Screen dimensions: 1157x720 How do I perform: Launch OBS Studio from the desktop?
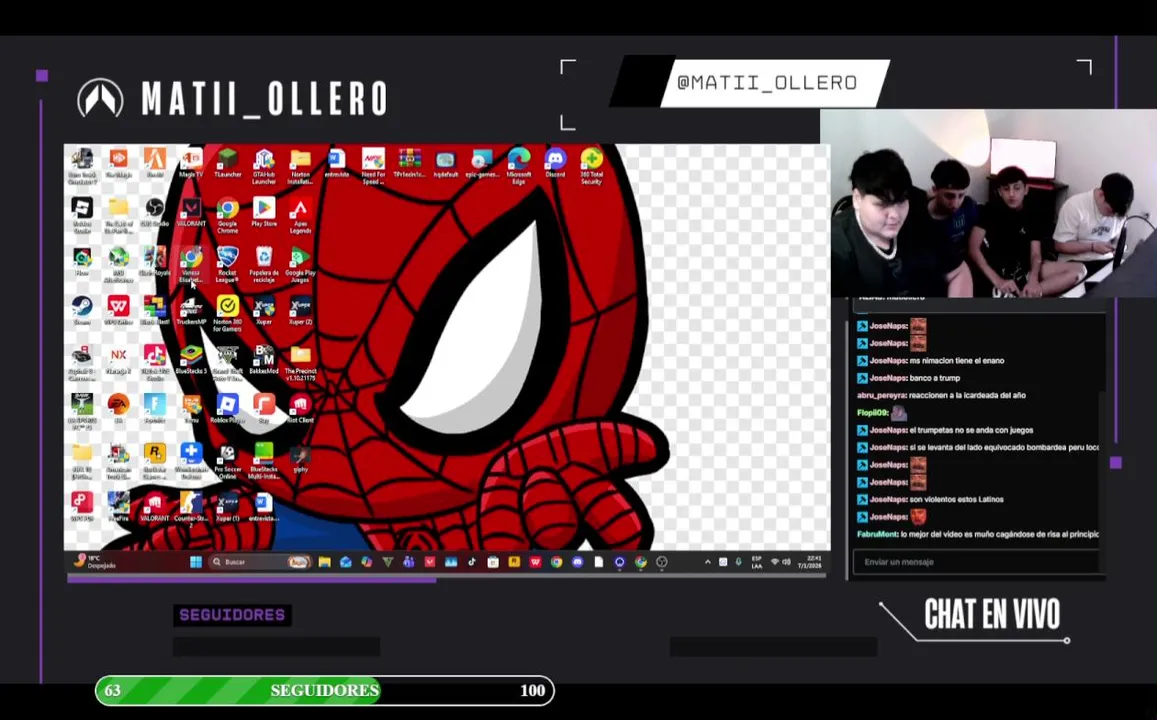[155, 212]
